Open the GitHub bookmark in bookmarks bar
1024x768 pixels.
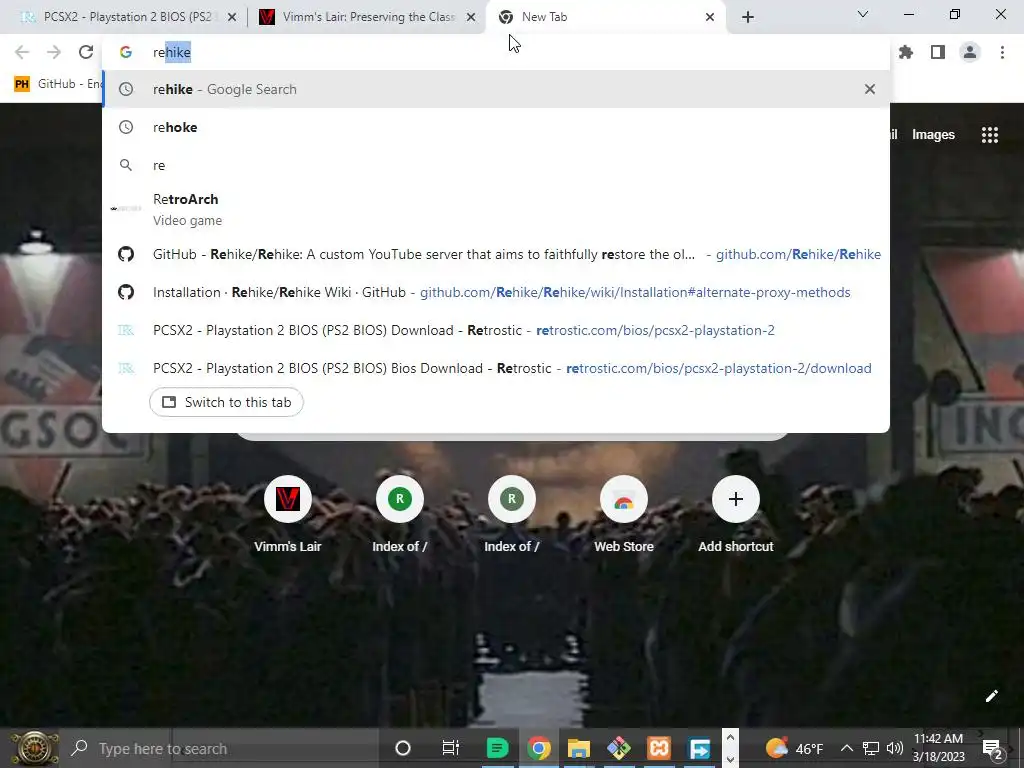[58, 84]
